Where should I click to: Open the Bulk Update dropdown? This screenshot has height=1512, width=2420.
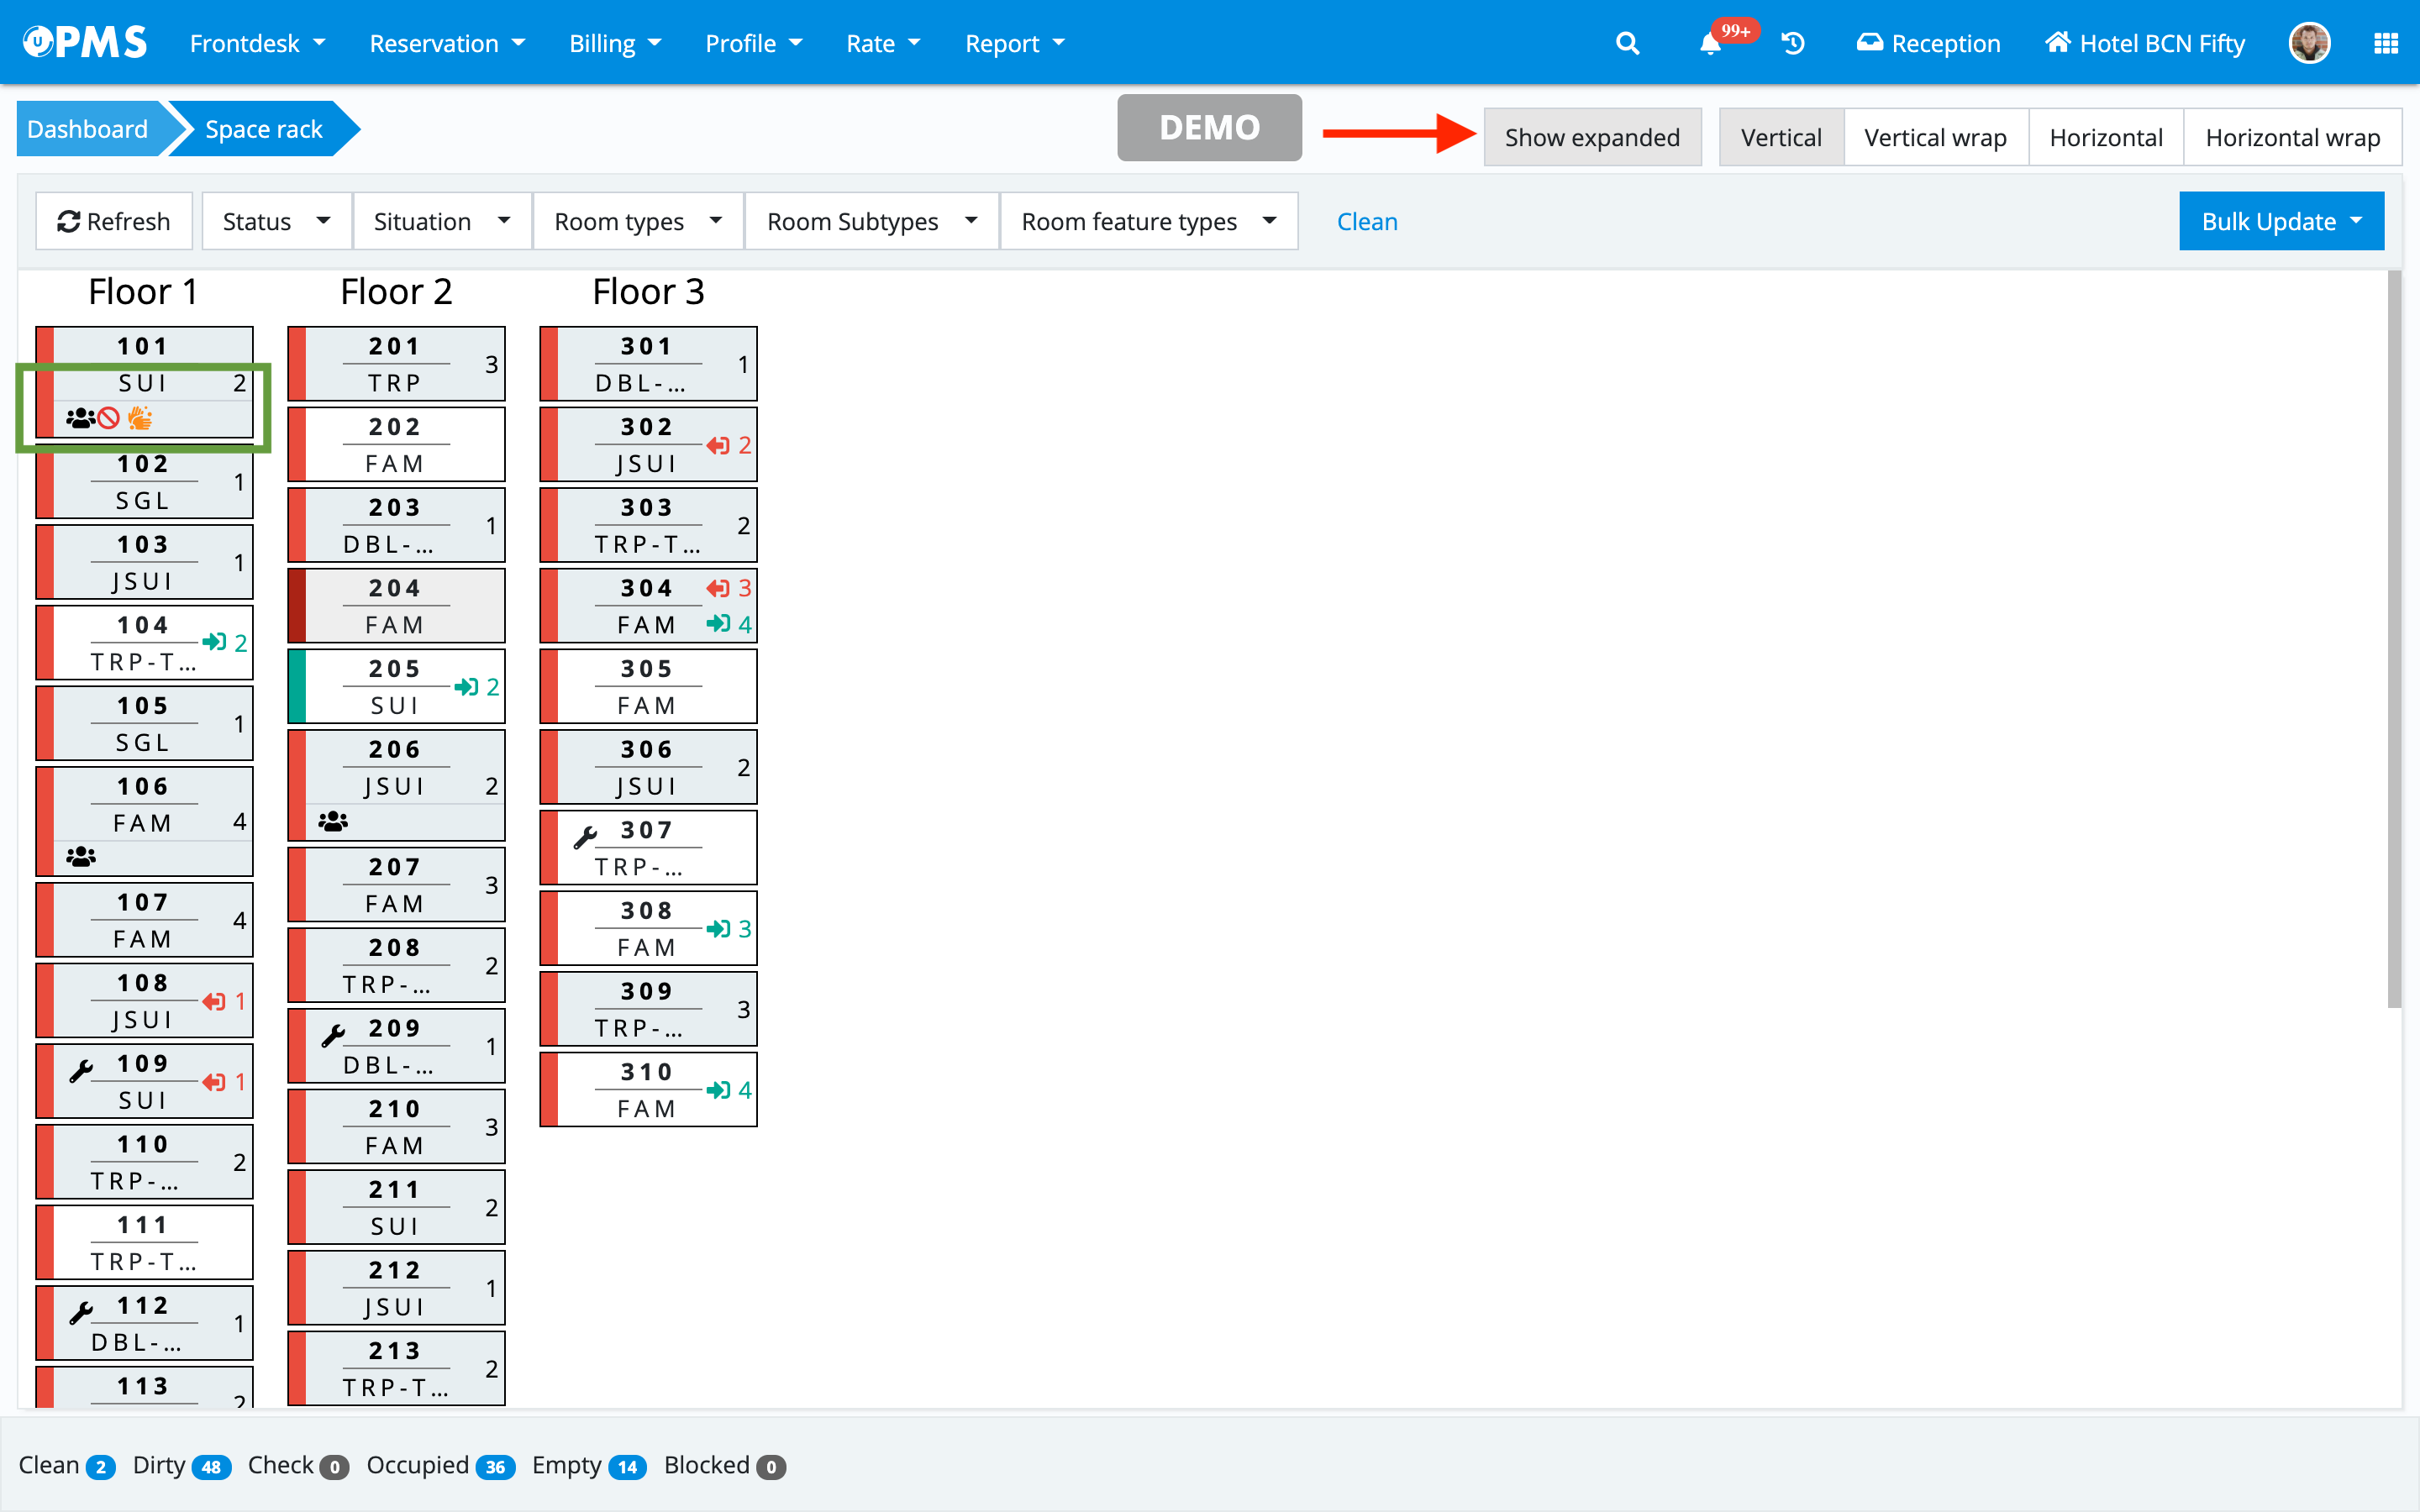[x=2280, y=221]
